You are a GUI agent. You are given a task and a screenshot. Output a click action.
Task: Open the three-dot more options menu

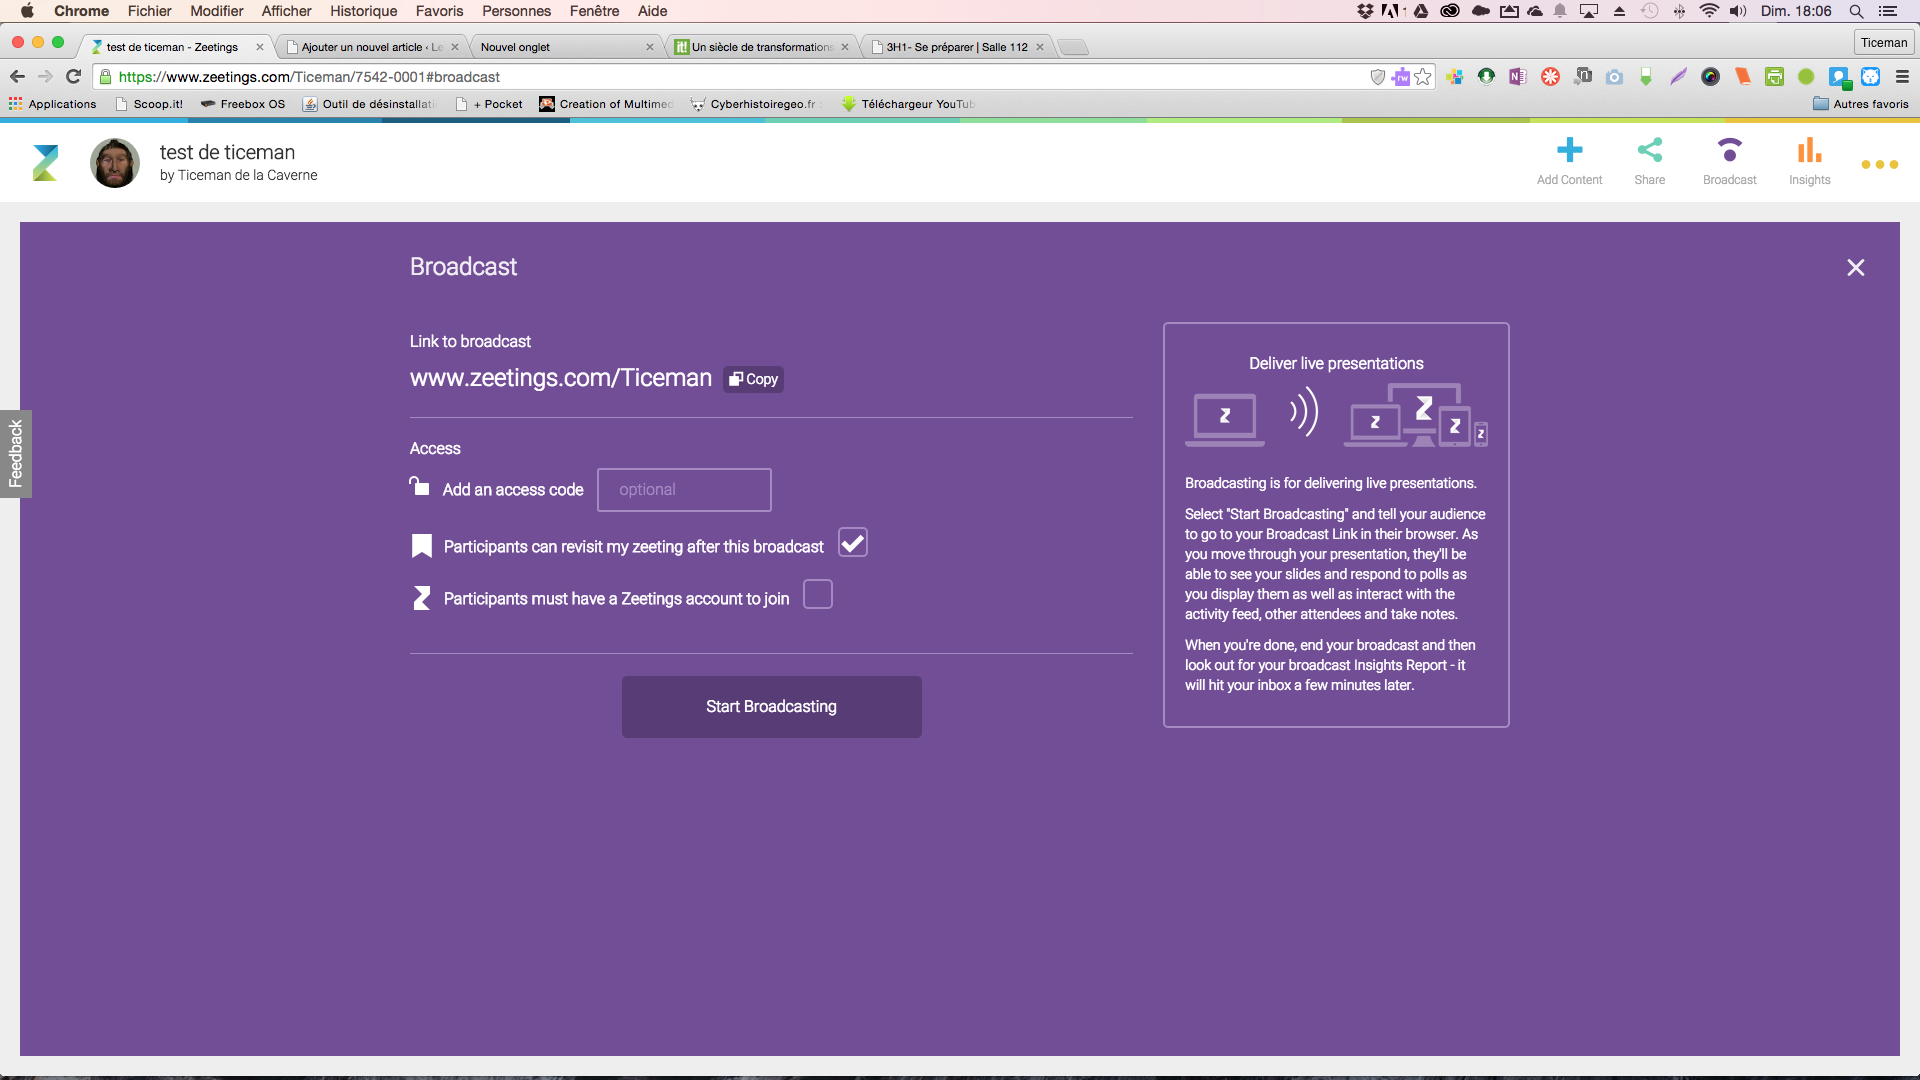coord(1880,164)
